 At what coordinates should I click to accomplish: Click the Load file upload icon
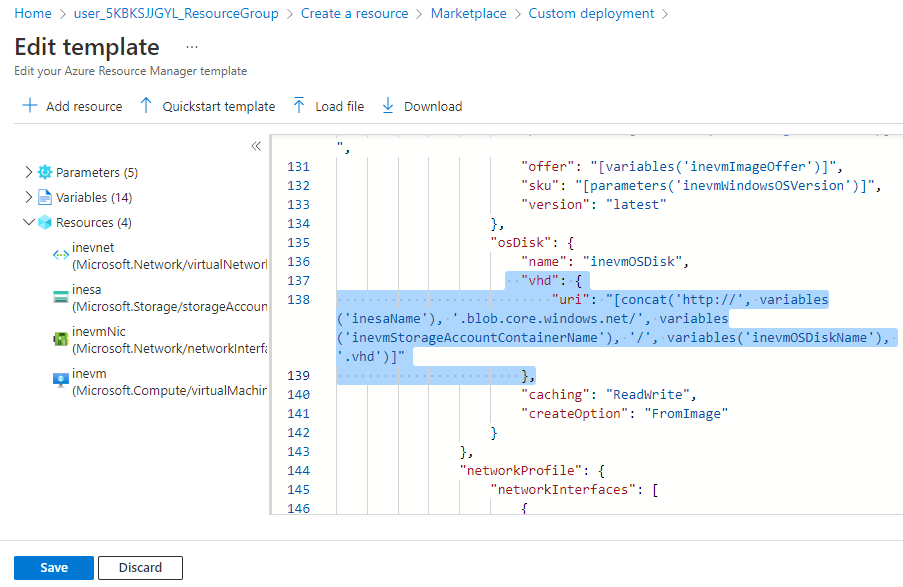(298, 106)
